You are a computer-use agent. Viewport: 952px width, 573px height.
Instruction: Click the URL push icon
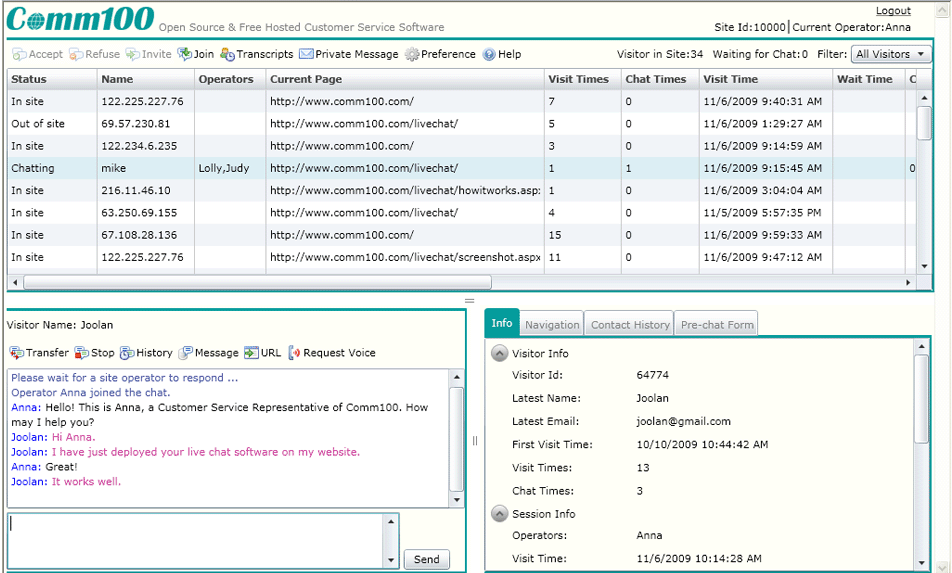251,353
